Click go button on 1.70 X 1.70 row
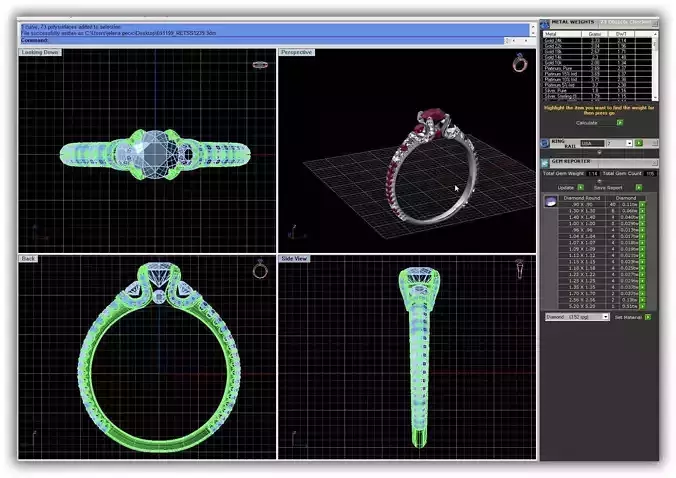676x478 pixels. [642, 294]
